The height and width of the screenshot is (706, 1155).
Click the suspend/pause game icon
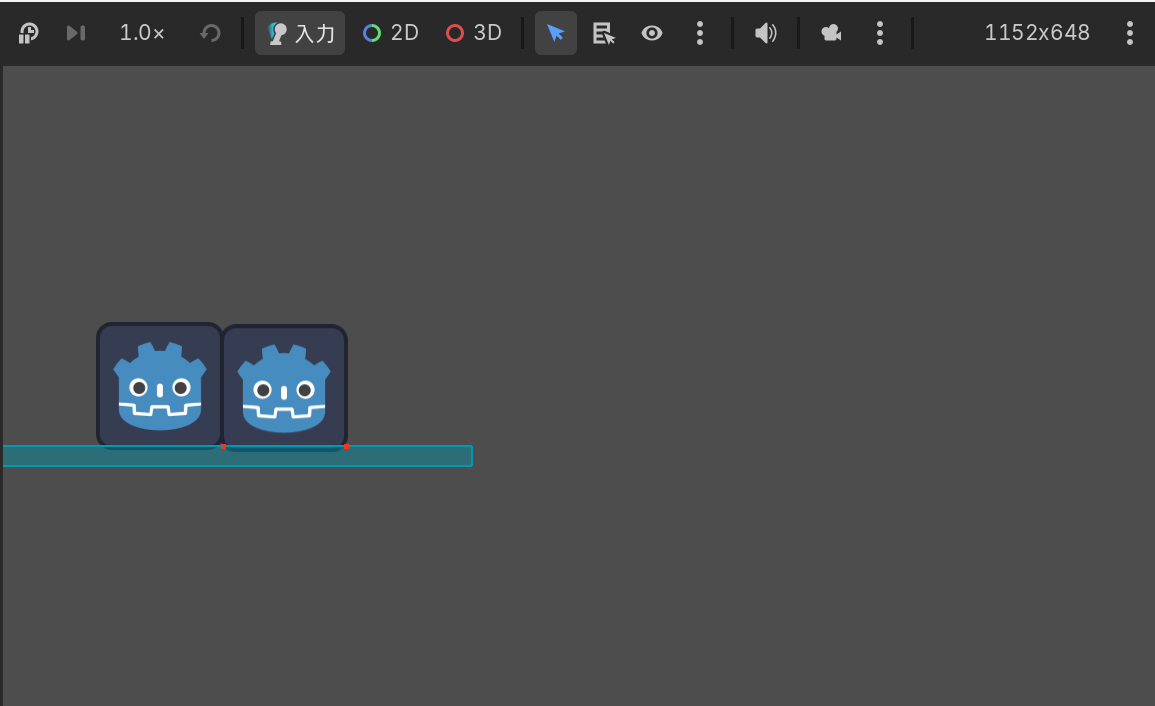point(28,33)
